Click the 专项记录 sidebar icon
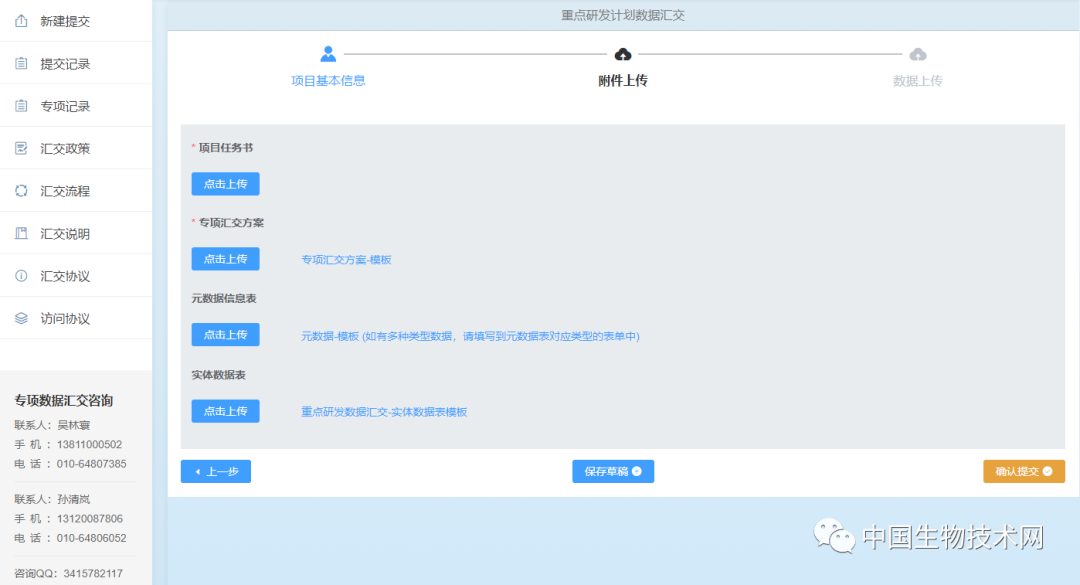 pos(21,106)
